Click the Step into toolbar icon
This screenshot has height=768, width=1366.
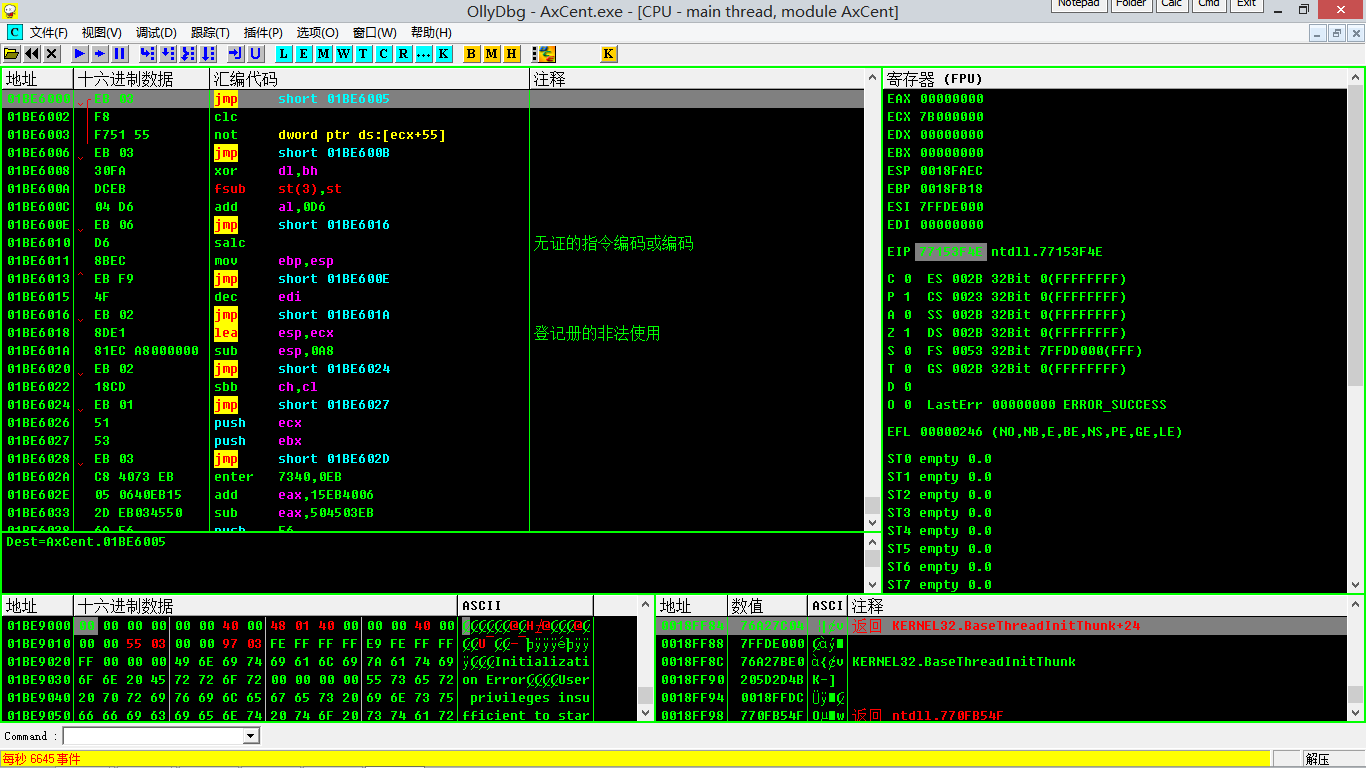[148, 53]
